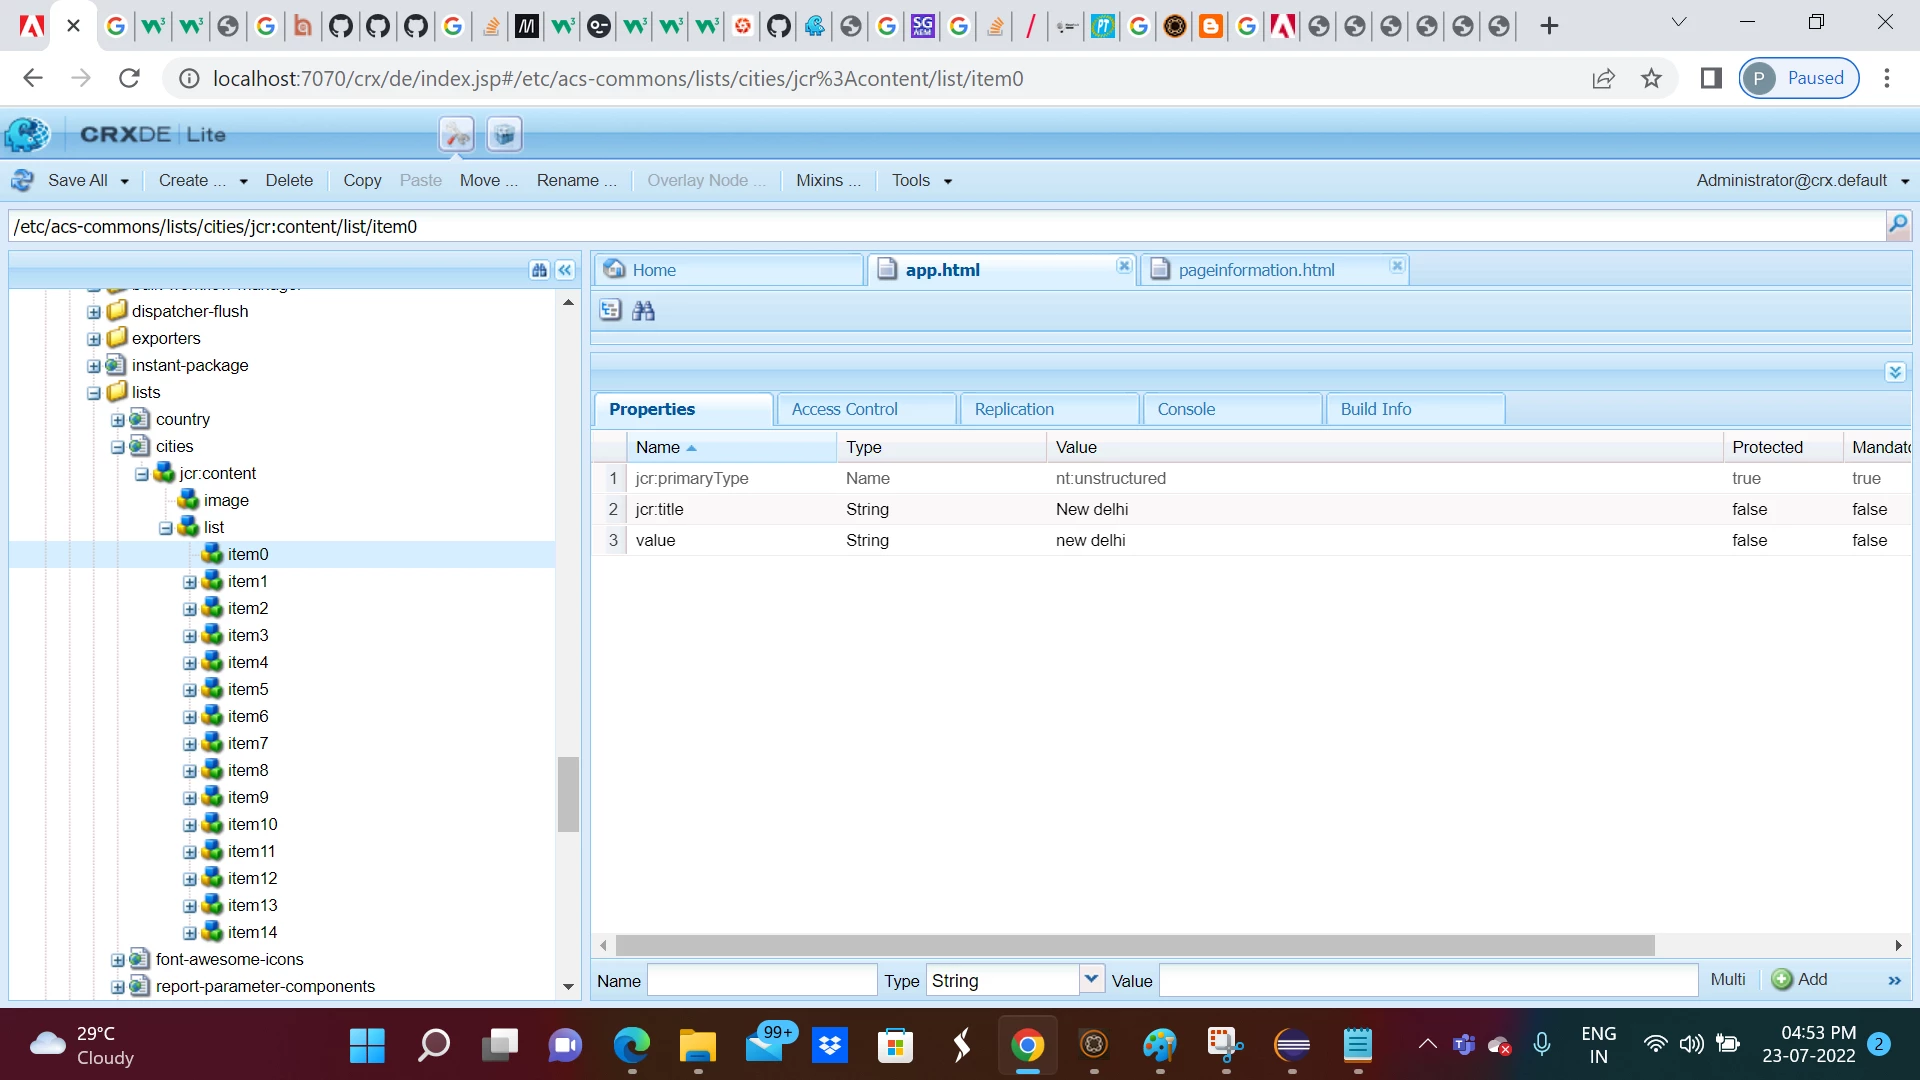1920x1080 pixels.
Task: Click the Save All disk icon
Action: click(x=22, y=180)
